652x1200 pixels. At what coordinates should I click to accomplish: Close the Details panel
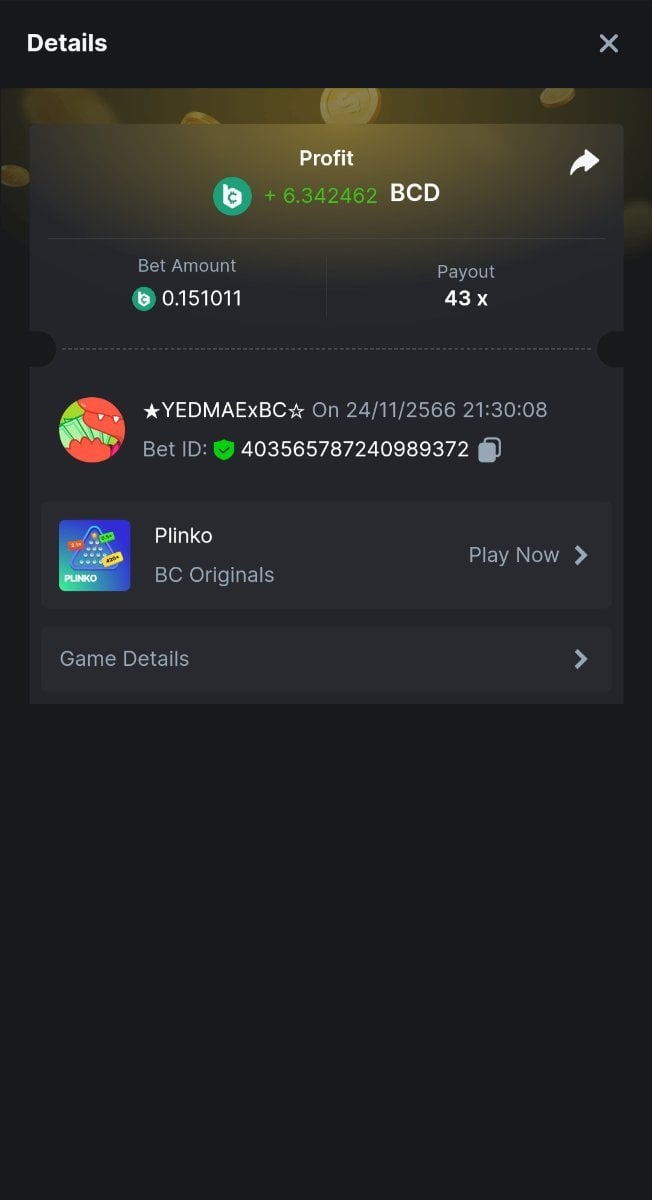point(608,43)
